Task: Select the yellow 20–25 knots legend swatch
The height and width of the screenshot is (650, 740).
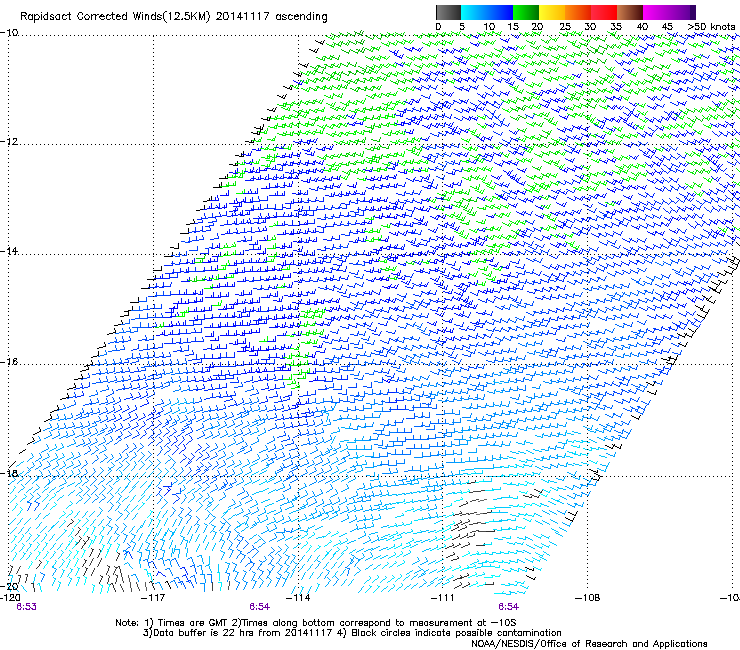Action: [x=552, y=12]
